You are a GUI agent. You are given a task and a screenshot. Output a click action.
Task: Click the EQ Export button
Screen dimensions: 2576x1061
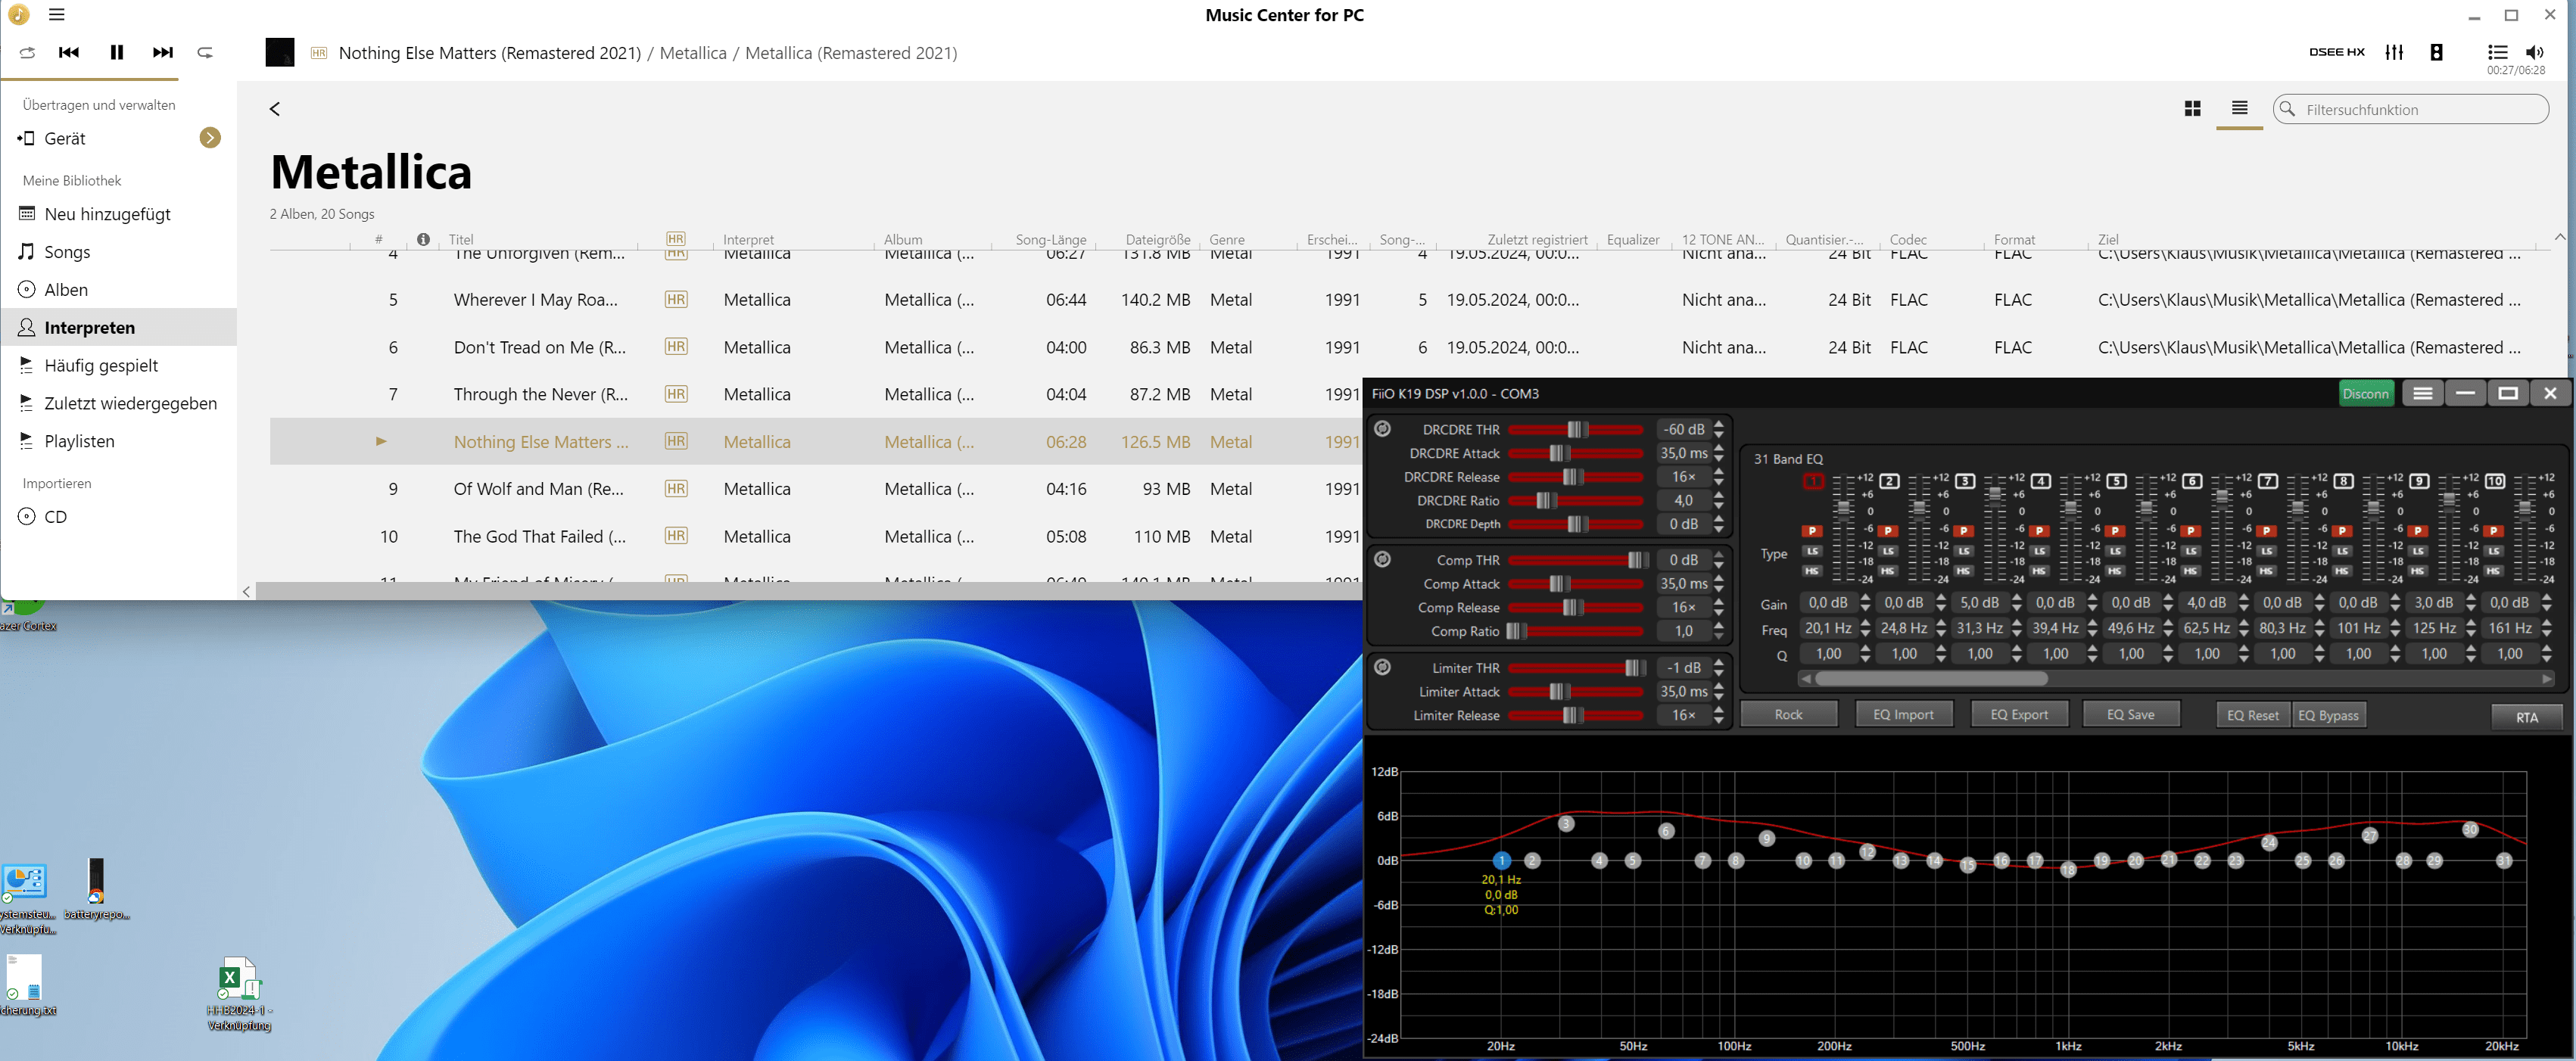pos(2018,715)
